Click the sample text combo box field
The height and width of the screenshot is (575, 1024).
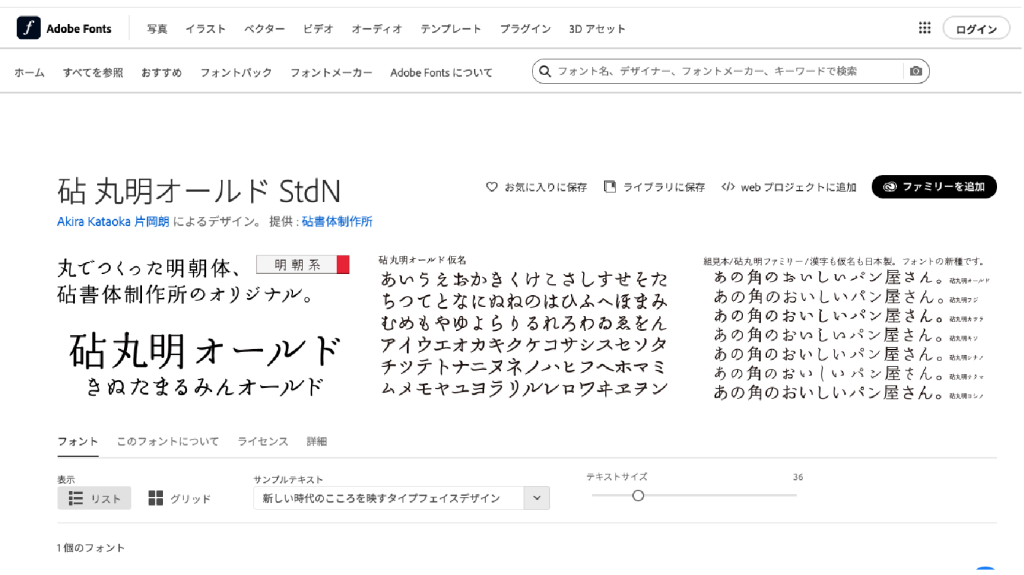pyautogui.click(x=401, y=498)
